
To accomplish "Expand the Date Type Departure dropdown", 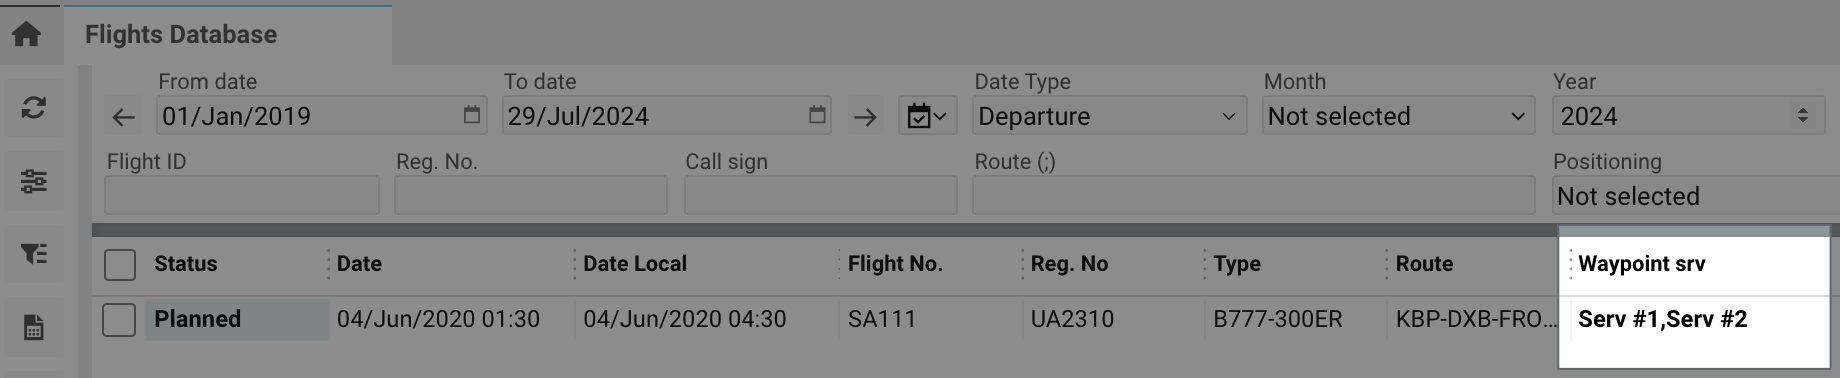I will [x=1110, y=116].
